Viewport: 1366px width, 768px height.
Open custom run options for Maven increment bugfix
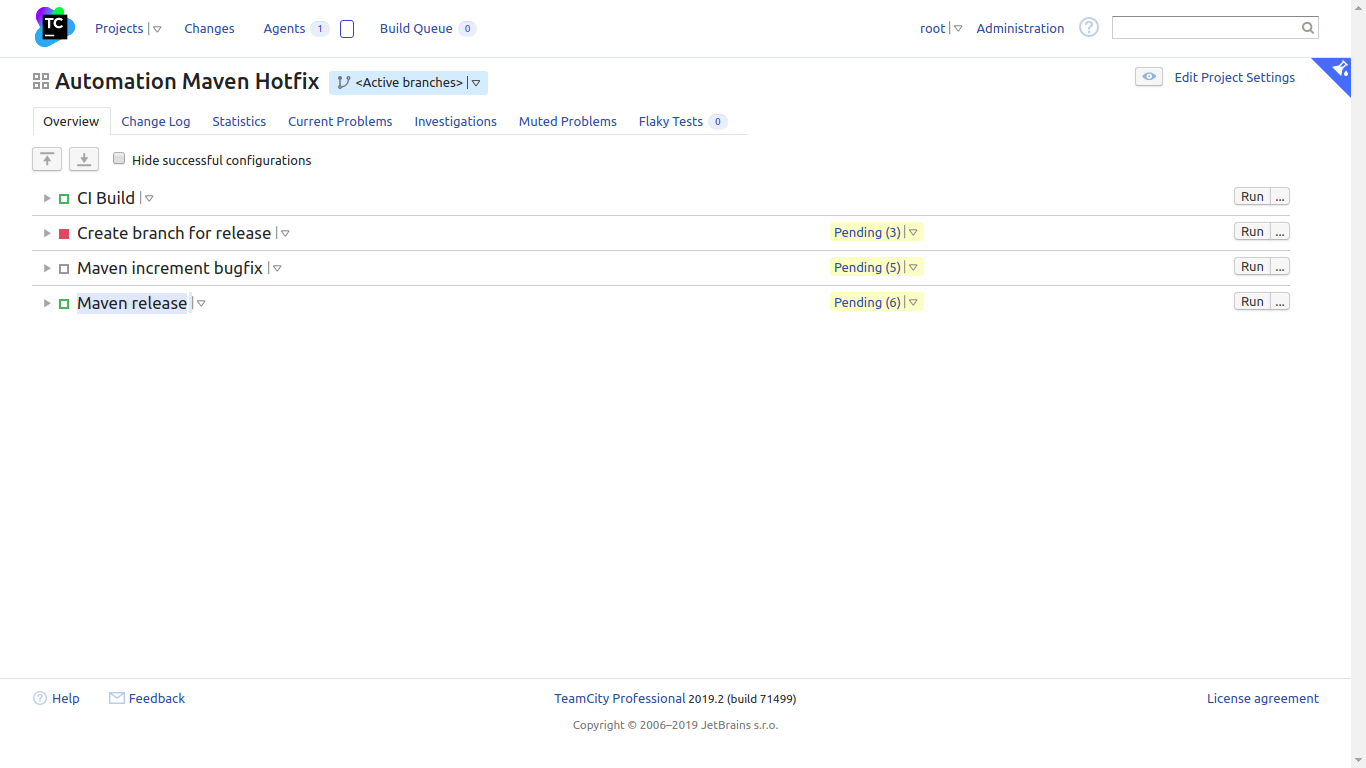point(1280,267)
